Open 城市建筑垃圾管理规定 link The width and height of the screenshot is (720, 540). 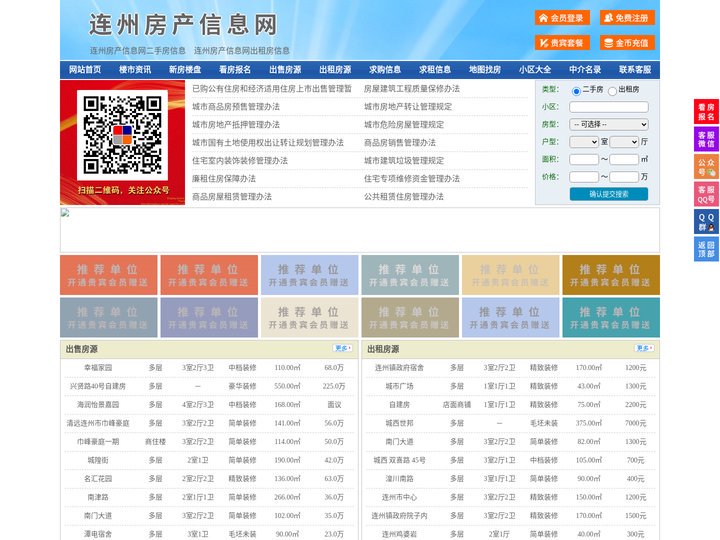[404, 161]
